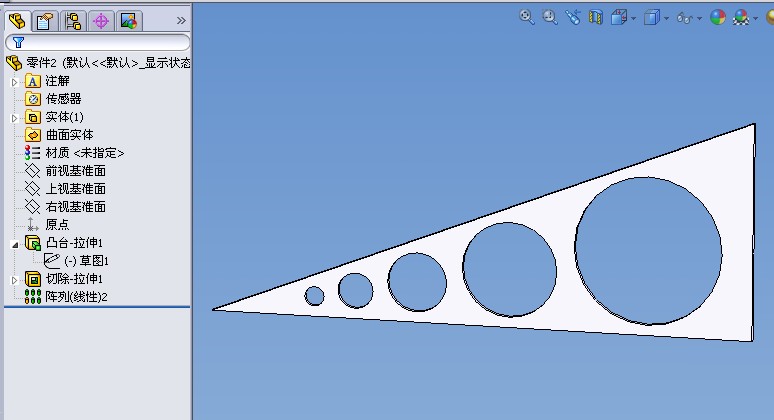Click the Zoom to Fit icon

click(527, 17)
